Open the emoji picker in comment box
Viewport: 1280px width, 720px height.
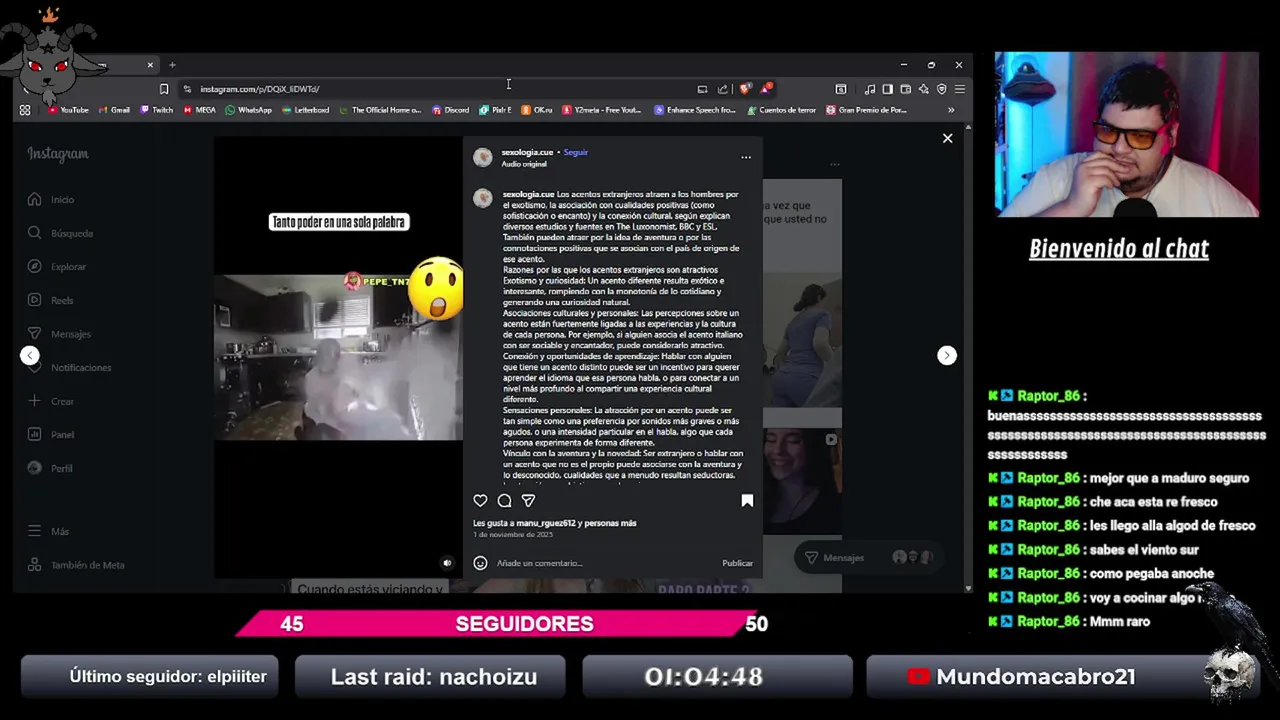point(480,563)
